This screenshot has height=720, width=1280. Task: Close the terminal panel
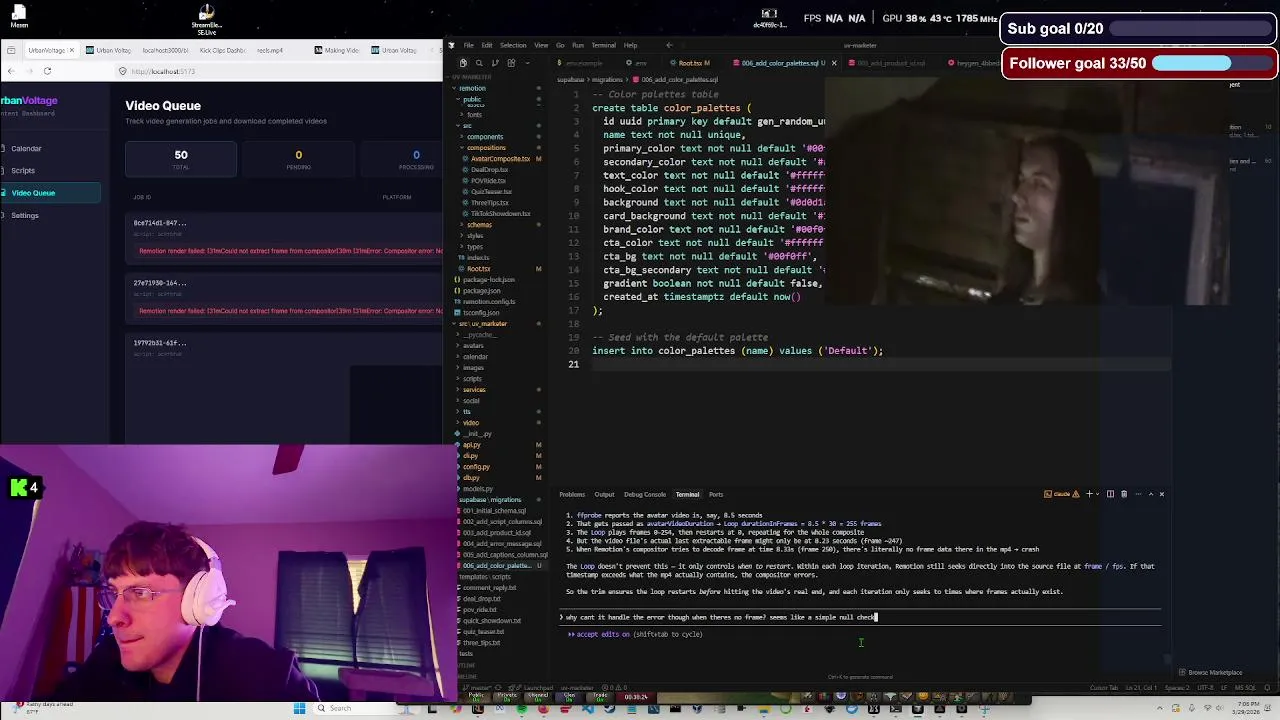(x=1161, y=494)
